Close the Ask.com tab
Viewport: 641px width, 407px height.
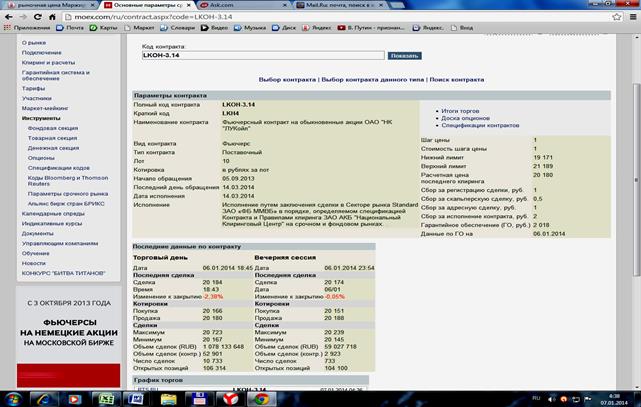285,5
